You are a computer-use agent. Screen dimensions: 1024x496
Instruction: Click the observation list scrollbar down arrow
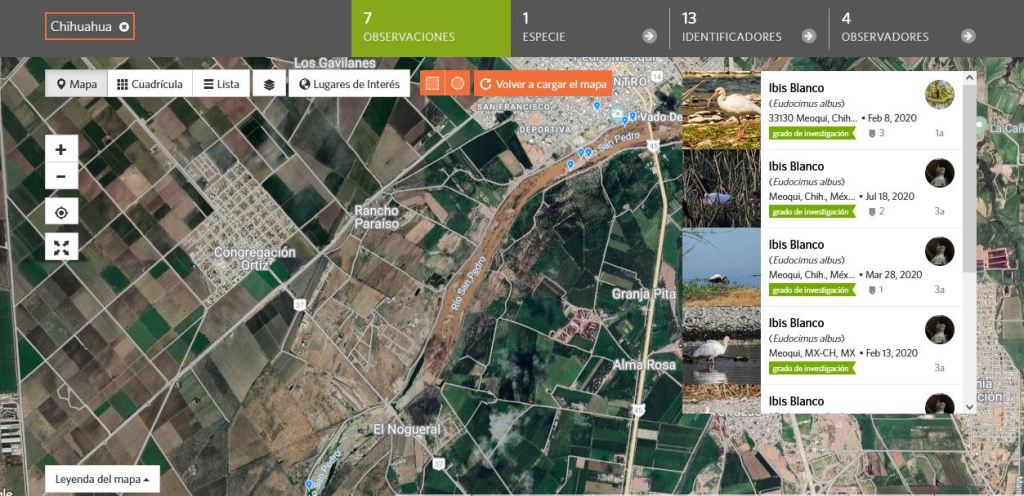coord(968,407)
